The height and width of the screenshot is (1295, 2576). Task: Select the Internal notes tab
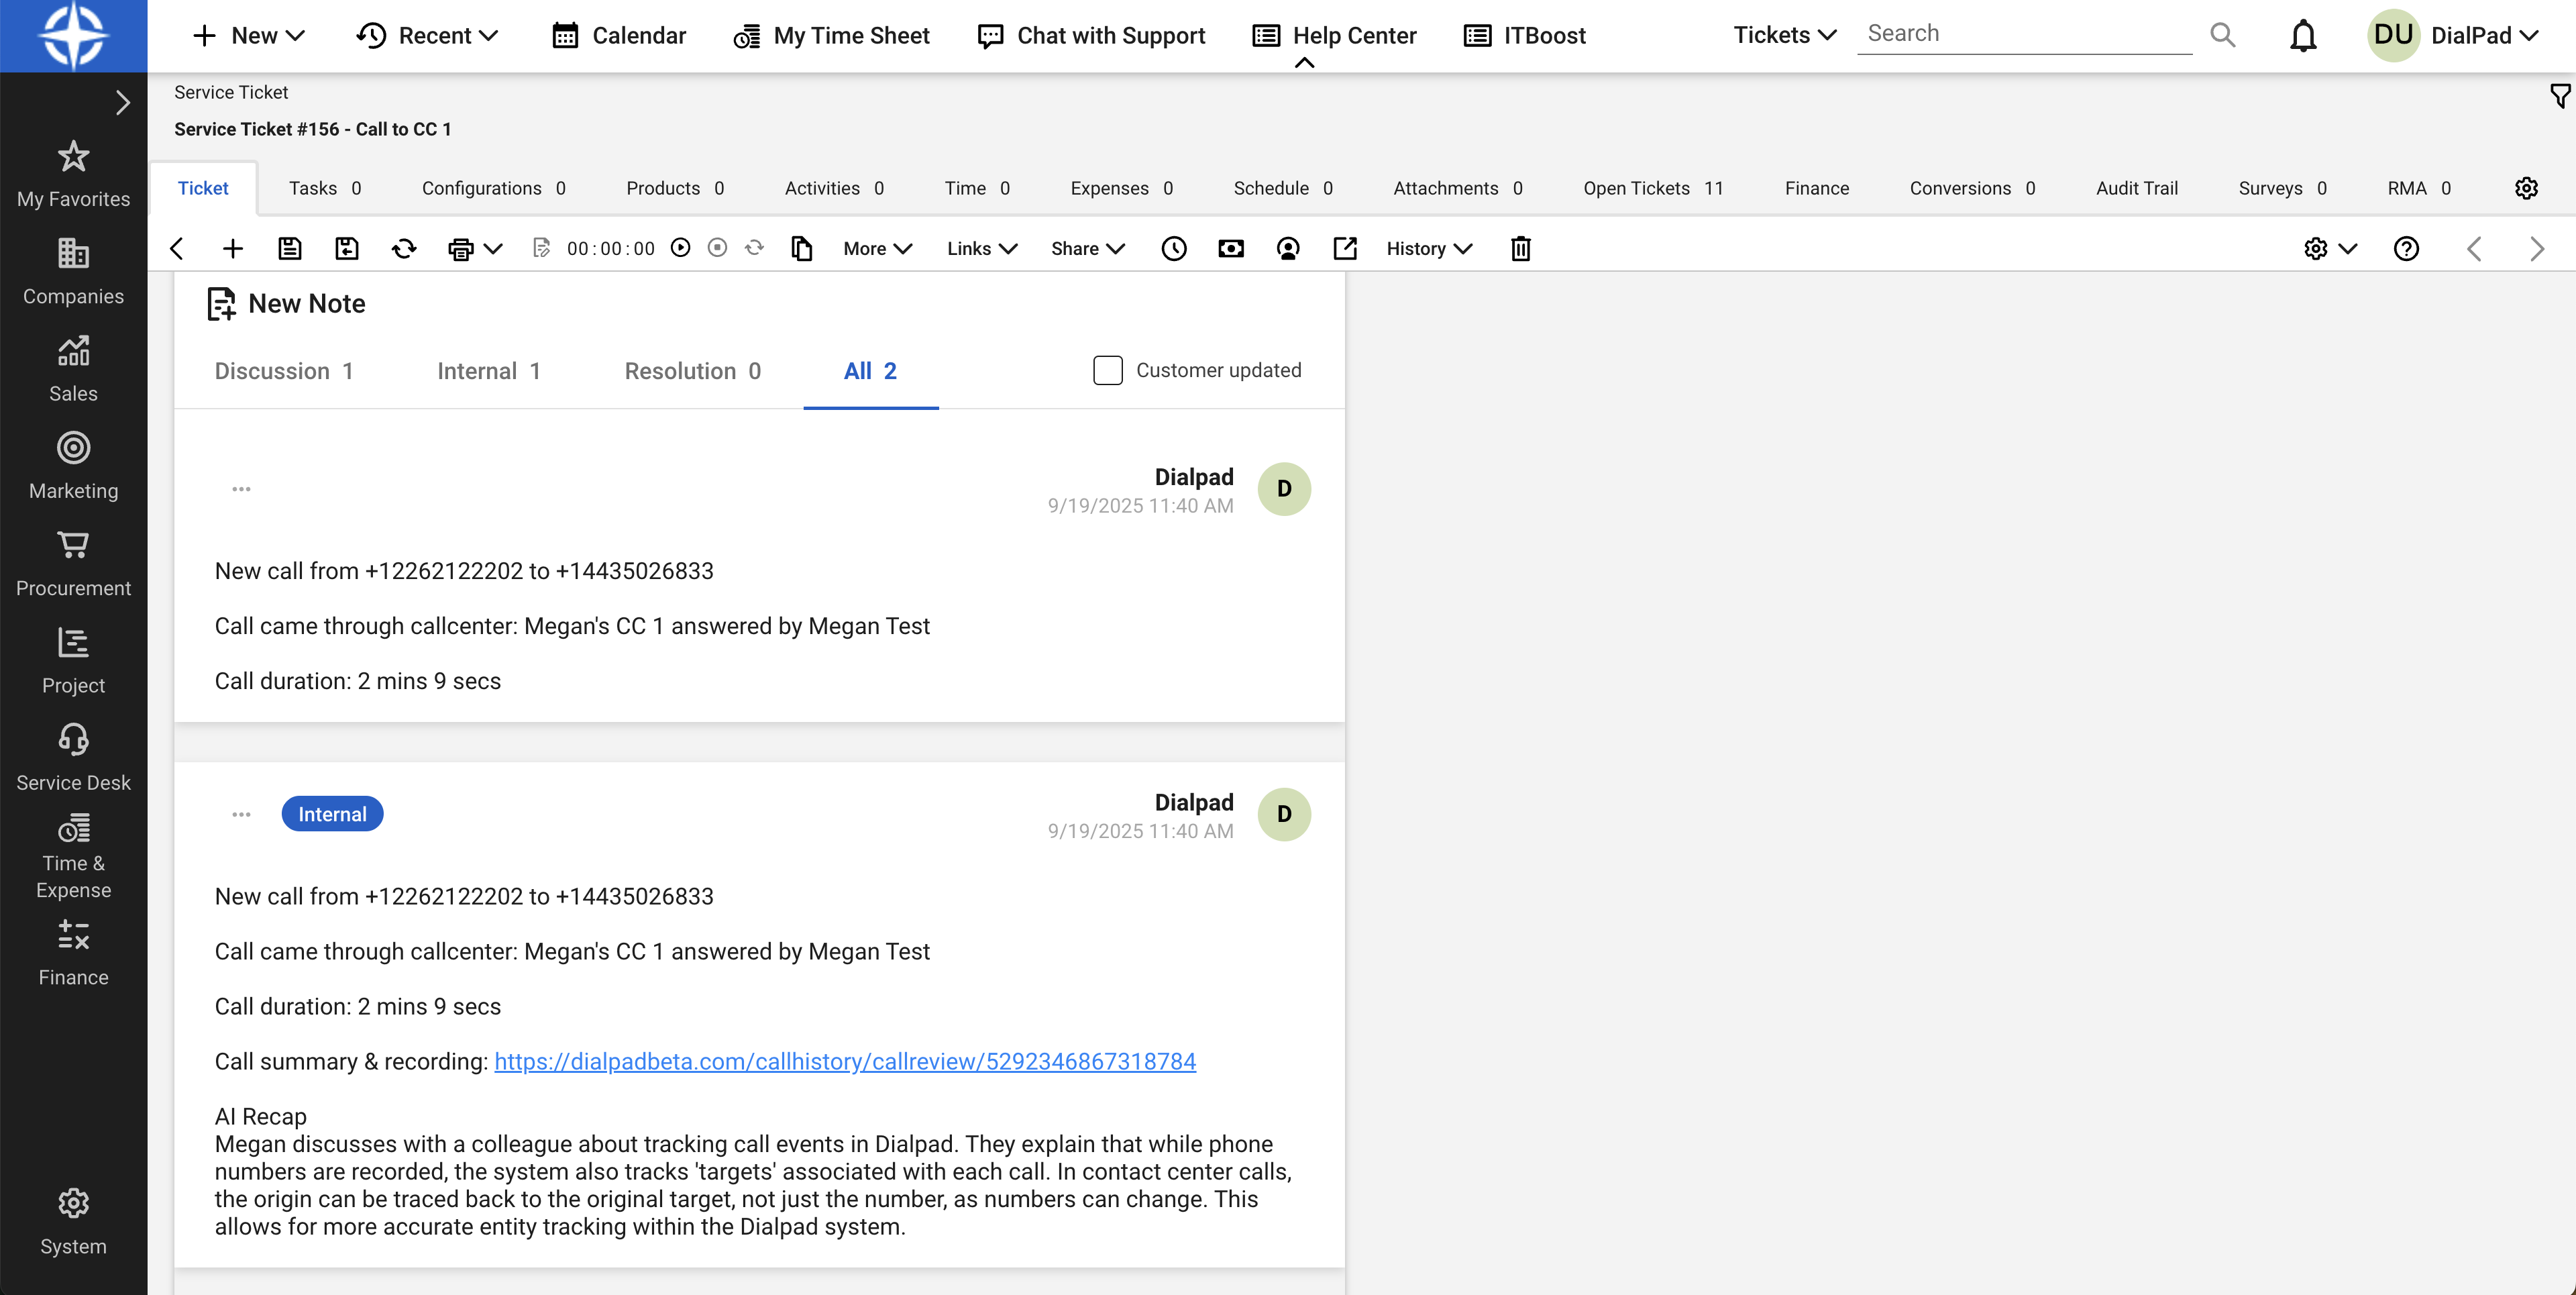(489, 371)
